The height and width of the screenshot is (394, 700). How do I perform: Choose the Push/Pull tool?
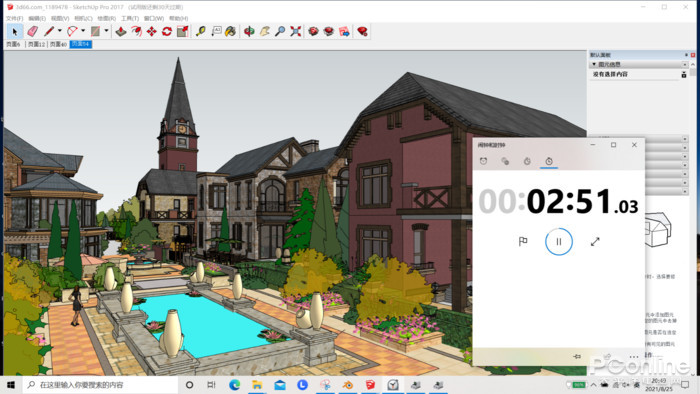[121, 31]
